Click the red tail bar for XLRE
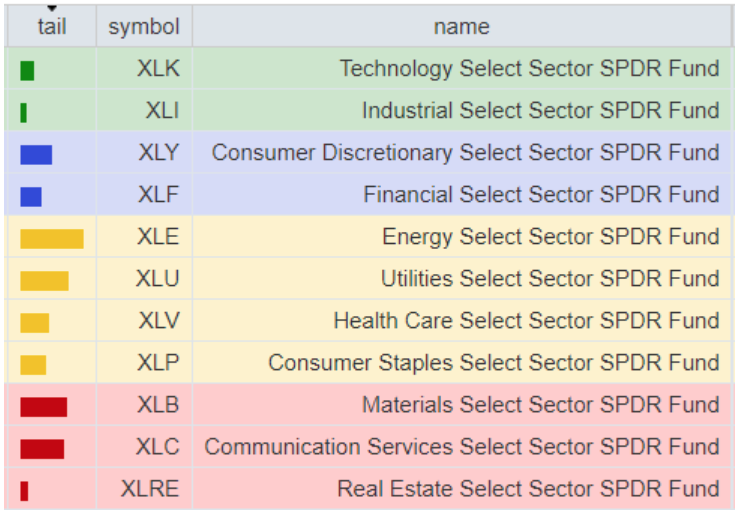The image size is (736, 510). pyautogui.click(x=24, y=490)
